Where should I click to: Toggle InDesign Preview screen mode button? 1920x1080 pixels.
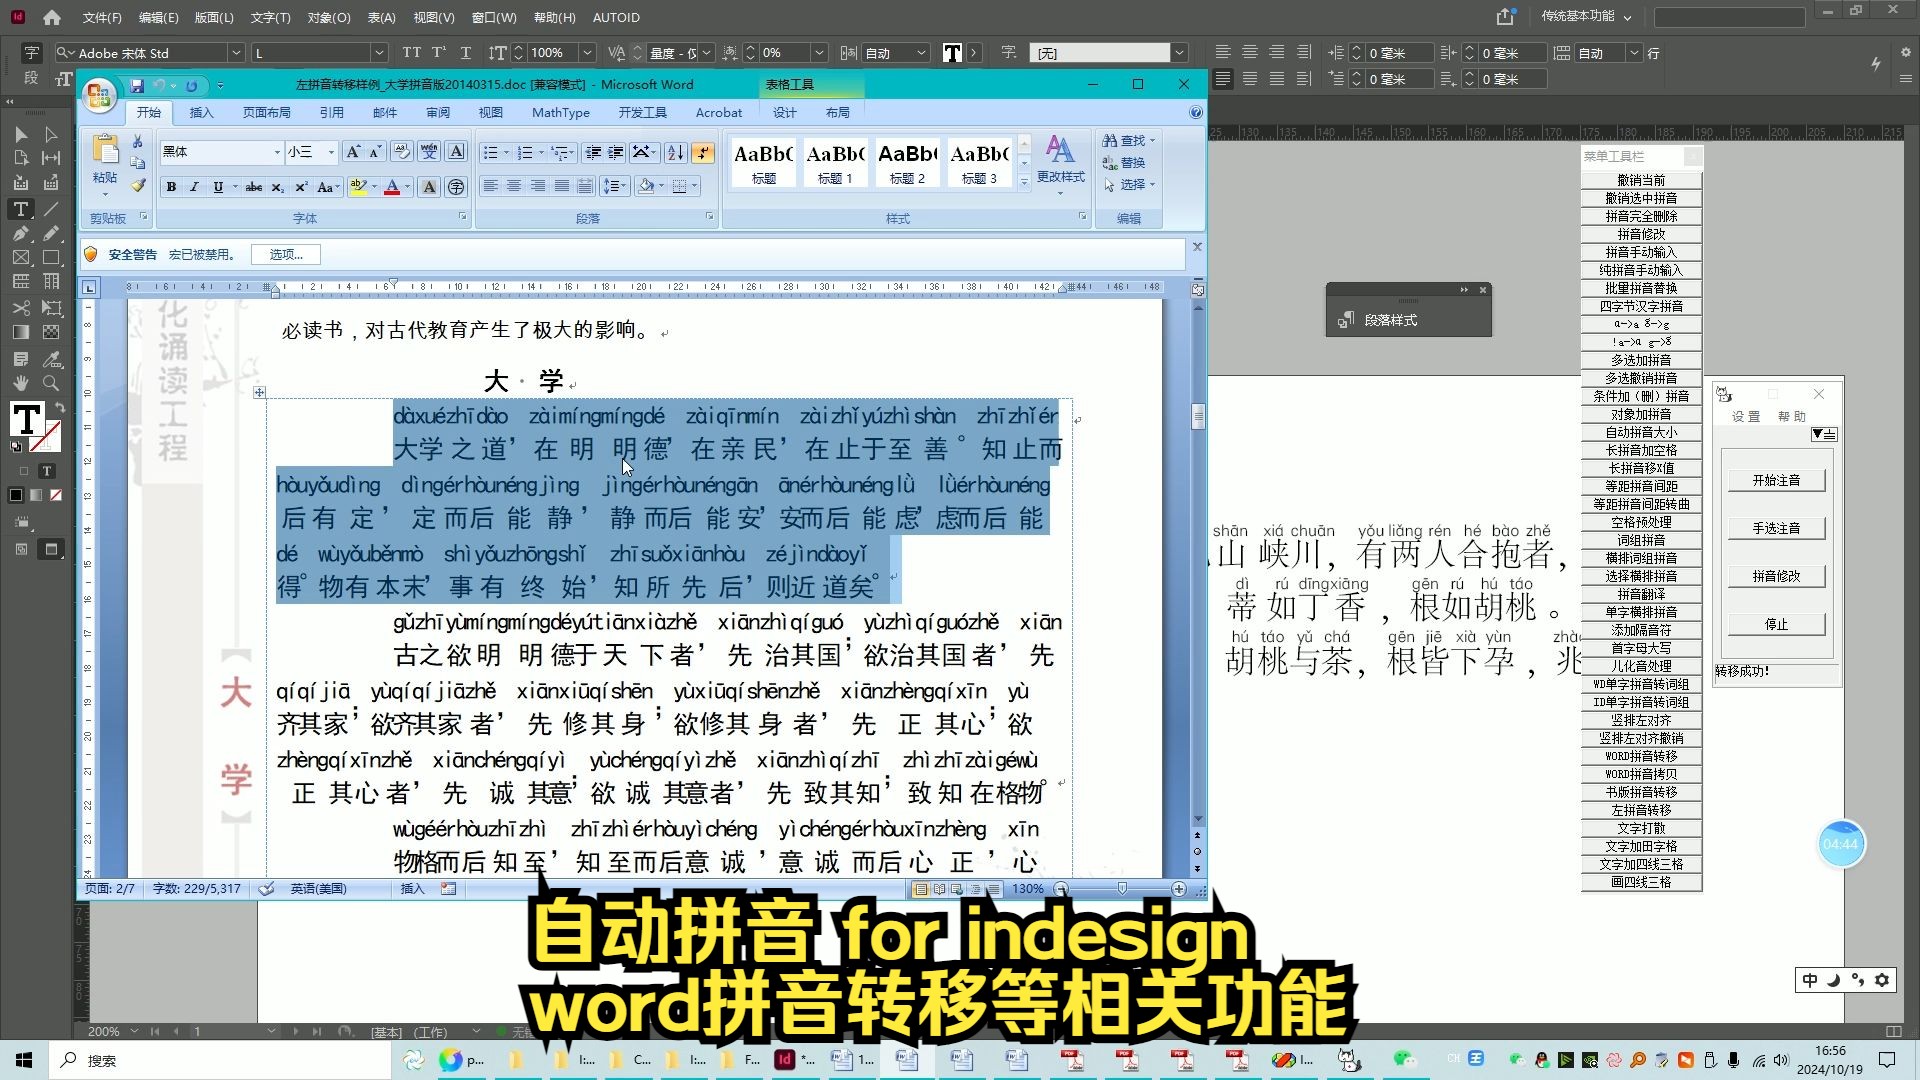(51, 549)
